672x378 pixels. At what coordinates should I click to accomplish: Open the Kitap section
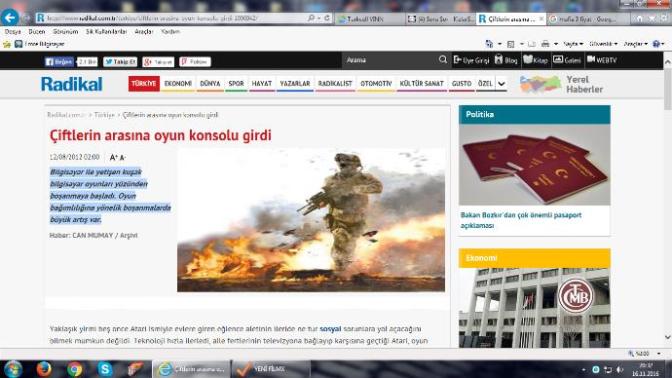[x=536, y=60]
